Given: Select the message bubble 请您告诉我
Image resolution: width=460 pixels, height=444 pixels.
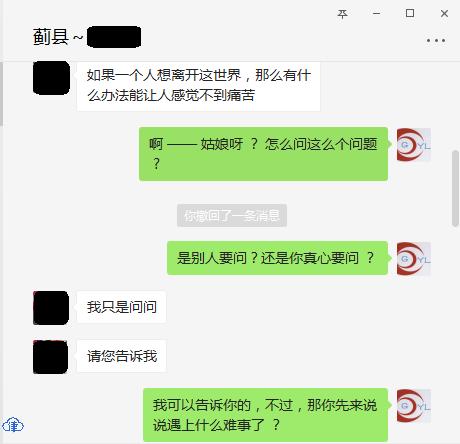Looking at the screenshot, I should point(121,356).
